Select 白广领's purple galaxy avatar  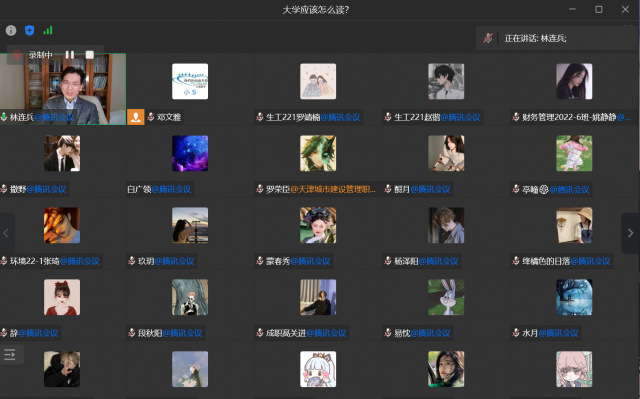click(x=190, y=153)
